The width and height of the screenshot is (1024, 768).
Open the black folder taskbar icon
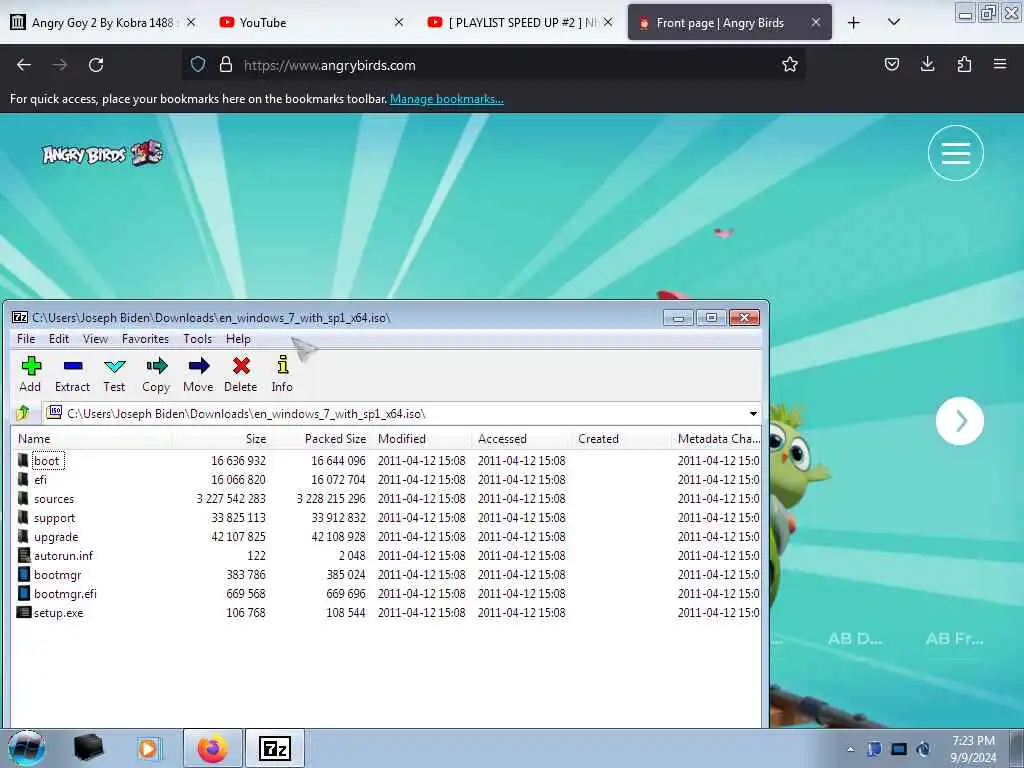point(88,748)
